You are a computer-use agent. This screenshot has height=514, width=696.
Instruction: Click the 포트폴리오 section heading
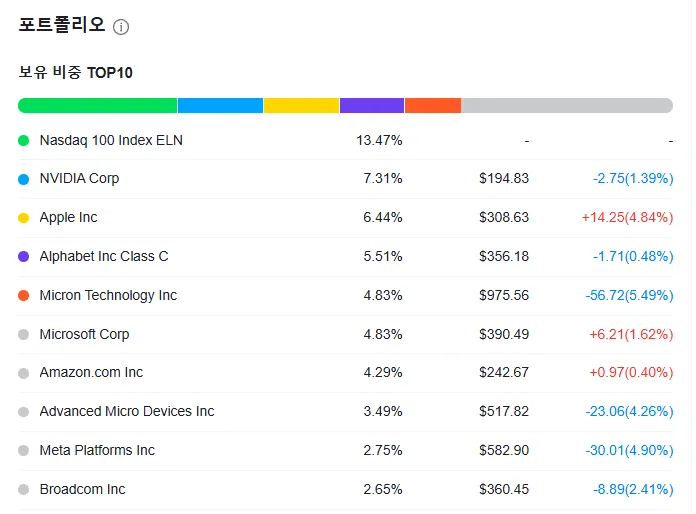tap(62, 24)
